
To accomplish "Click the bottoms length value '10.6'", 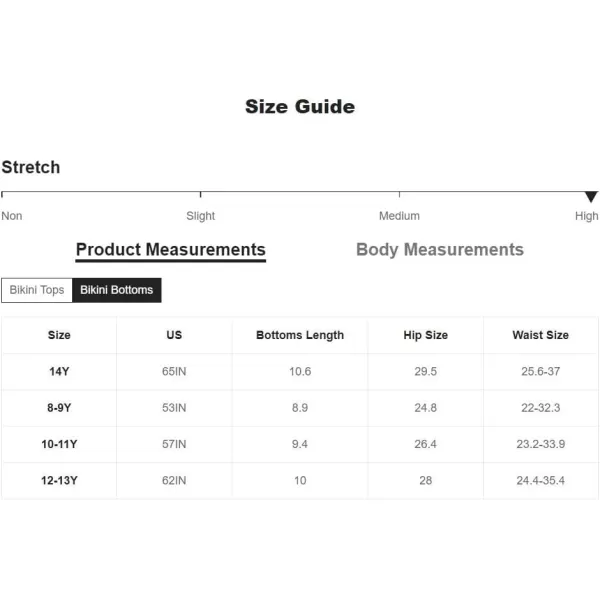I will [300, 371].
